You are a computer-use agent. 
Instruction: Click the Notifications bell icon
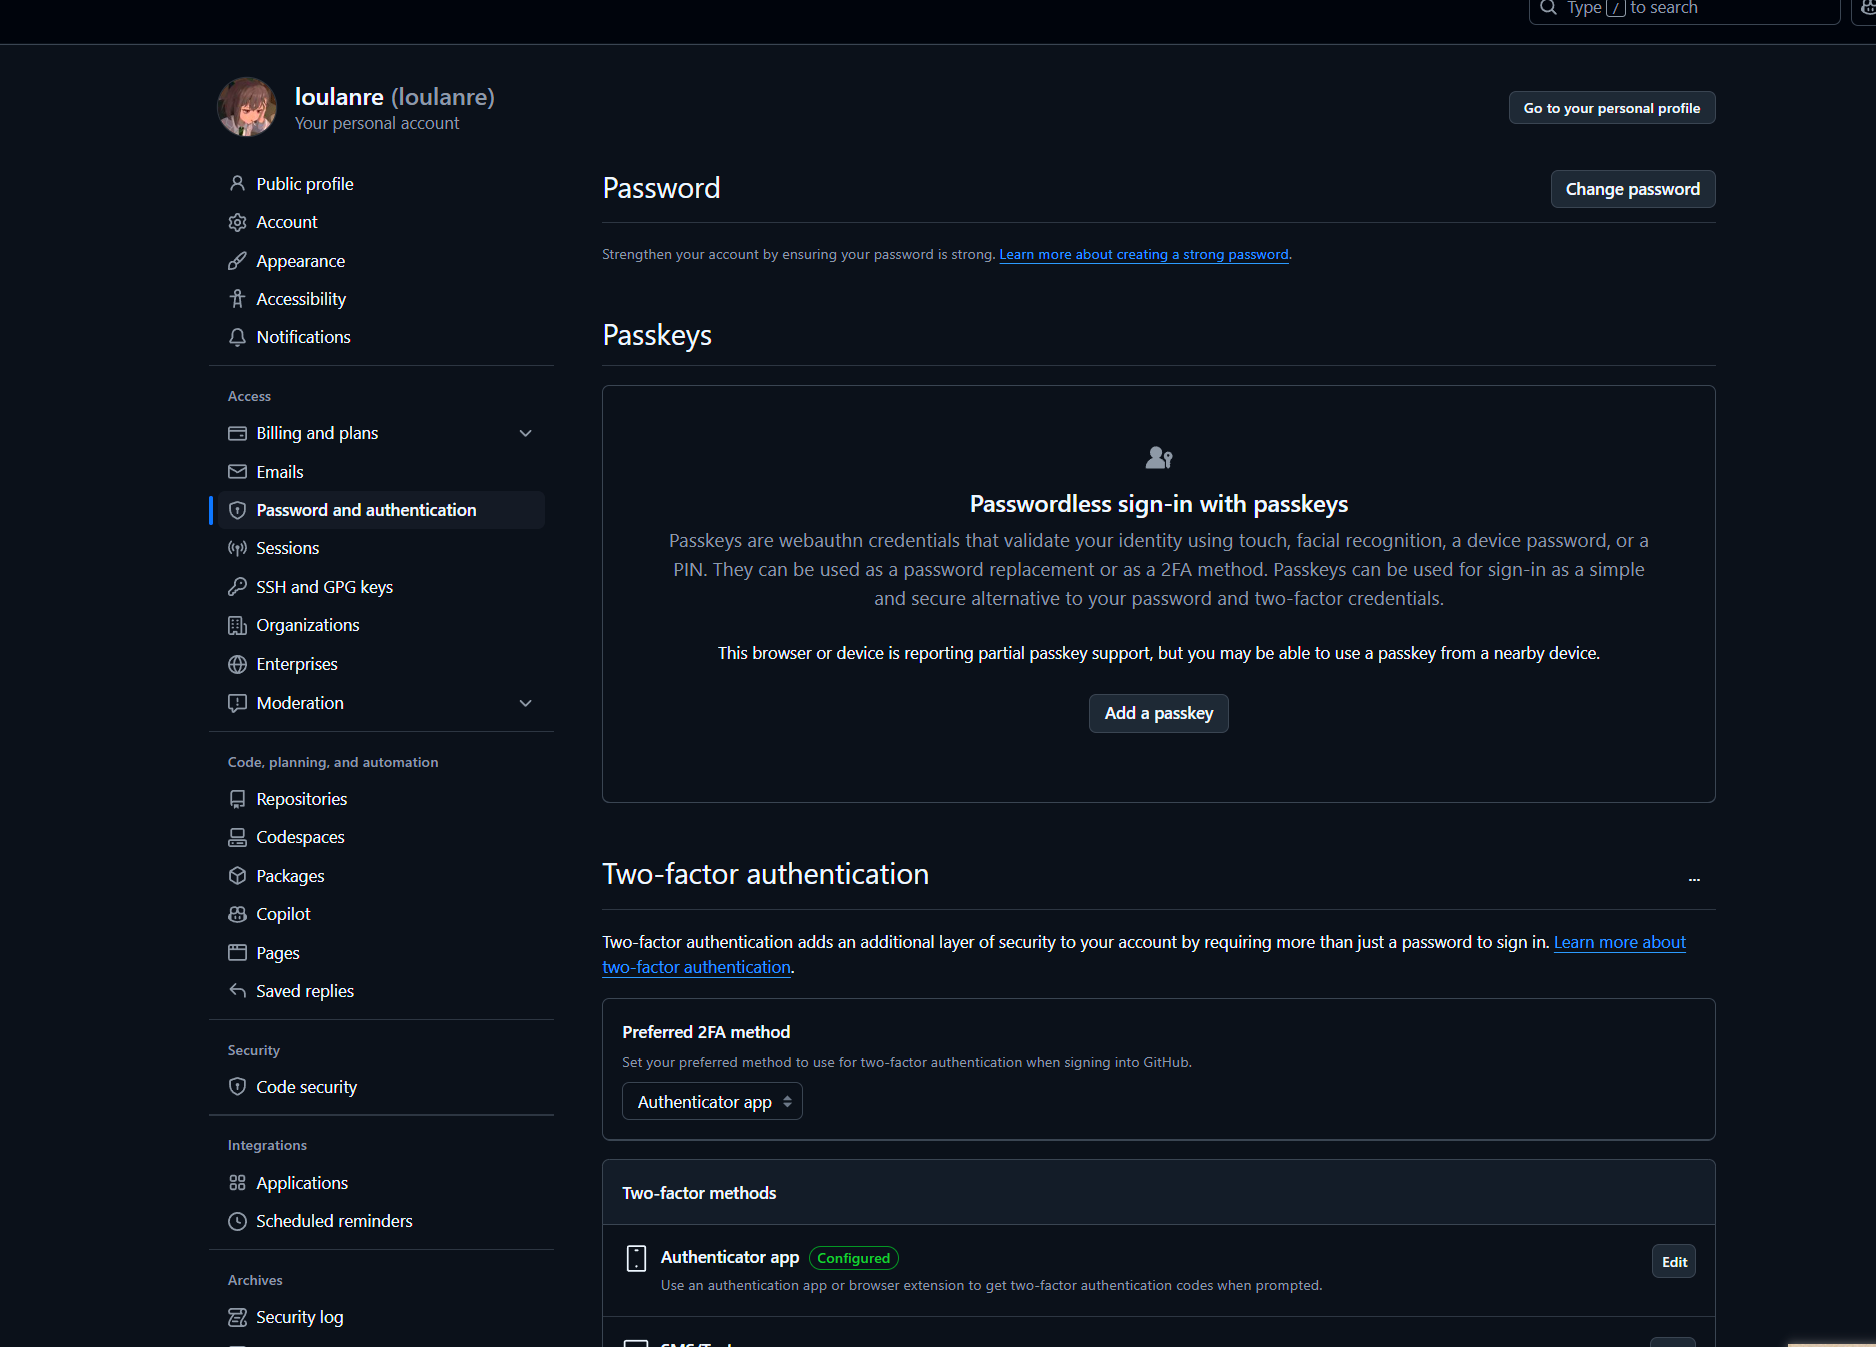tap(237, 337)
